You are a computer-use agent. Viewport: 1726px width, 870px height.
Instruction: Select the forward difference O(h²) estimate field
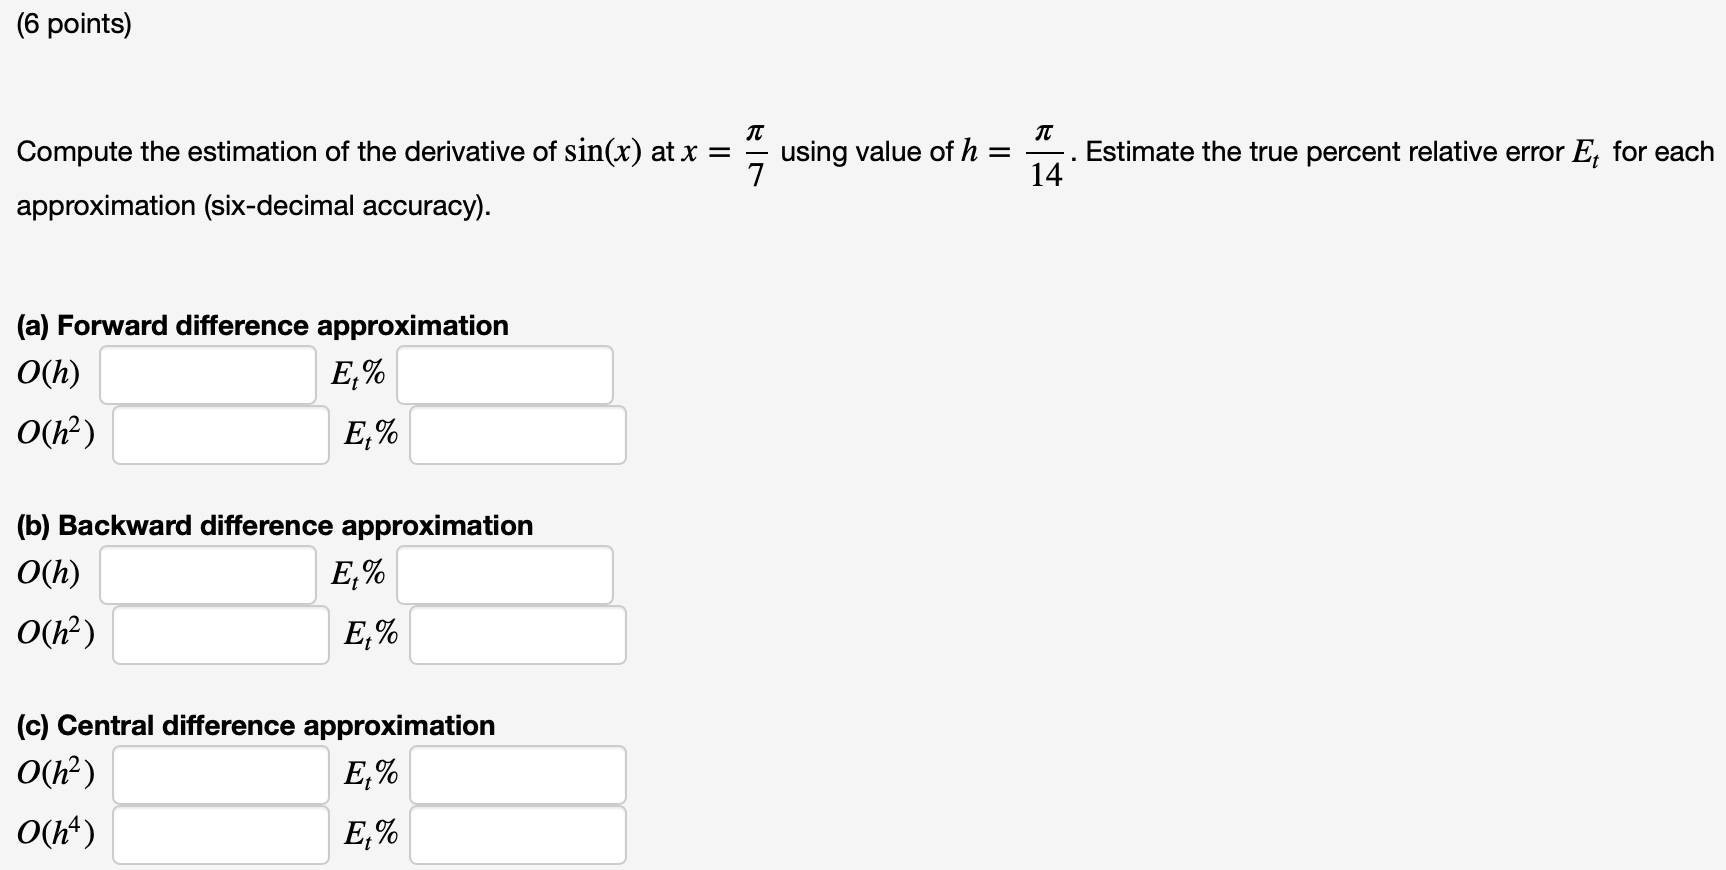pyautogui.click(x=221, y=435)
